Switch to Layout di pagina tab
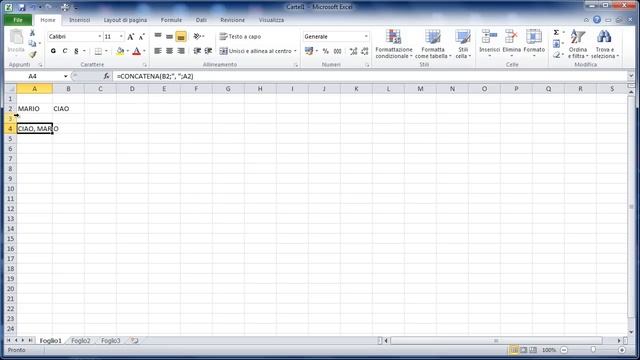 pos(125,20)
